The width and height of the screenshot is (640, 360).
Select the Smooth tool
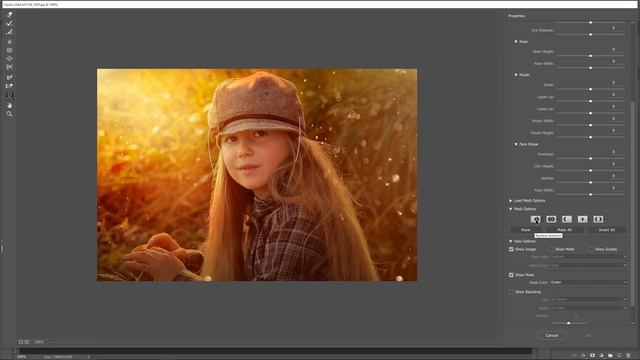(x=9, y=32)
